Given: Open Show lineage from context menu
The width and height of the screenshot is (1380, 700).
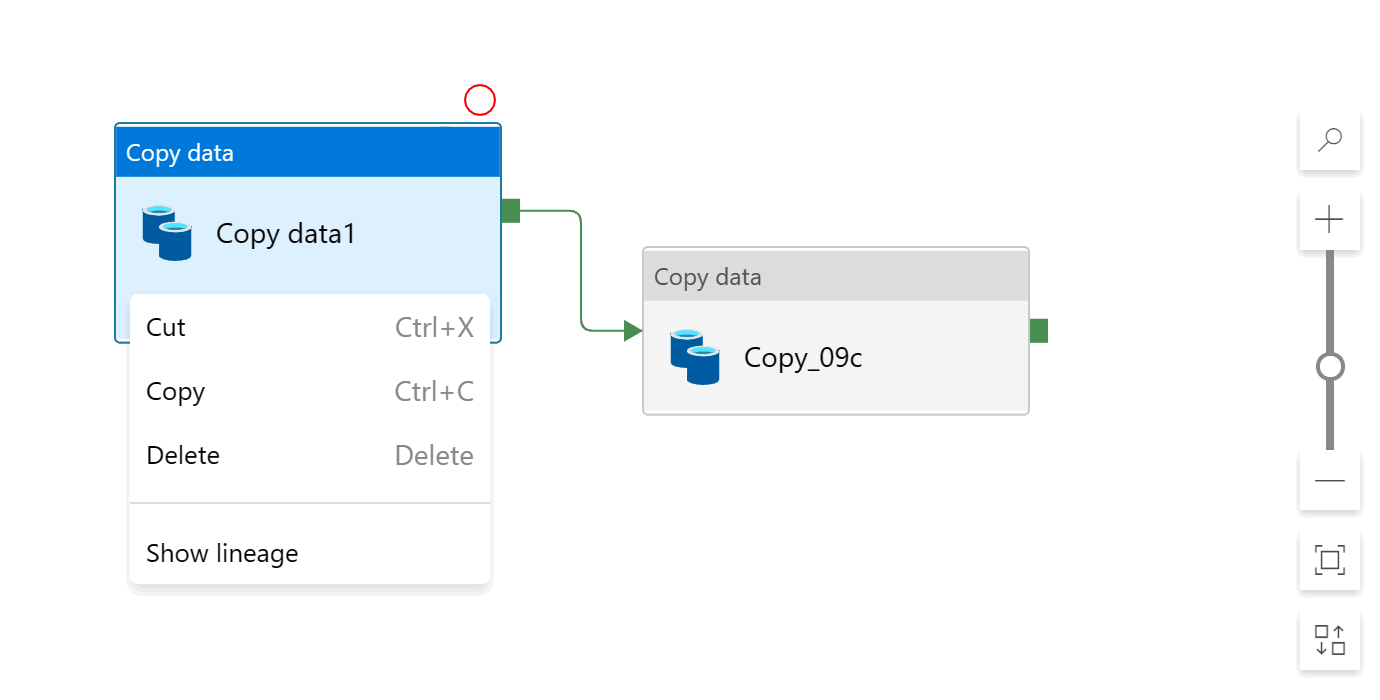Looking at the screenshot, I should pyautogui.click(x=222, y=554).
